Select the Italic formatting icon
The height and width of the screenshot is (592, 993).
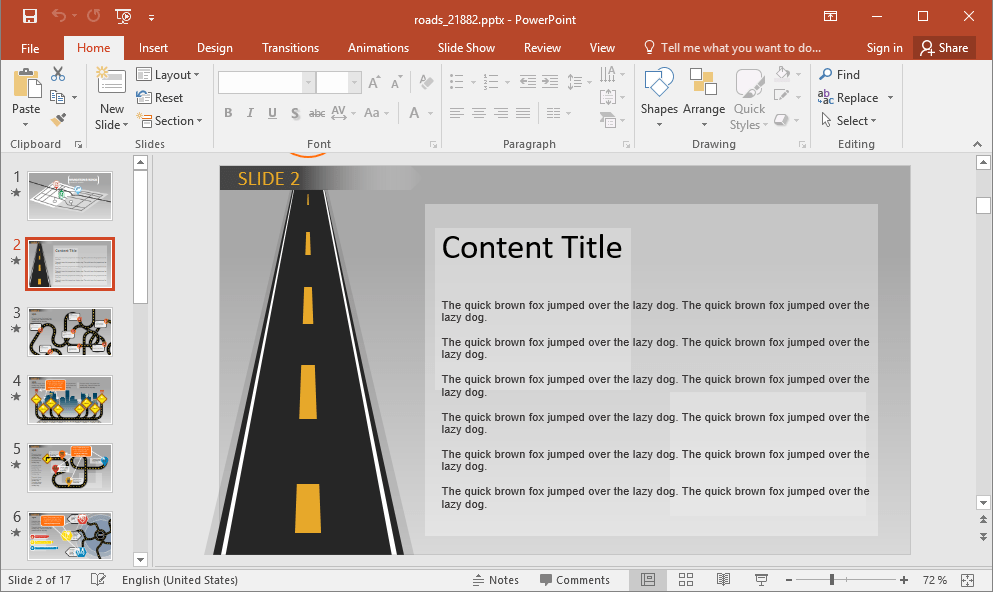[x=249, y=113]
